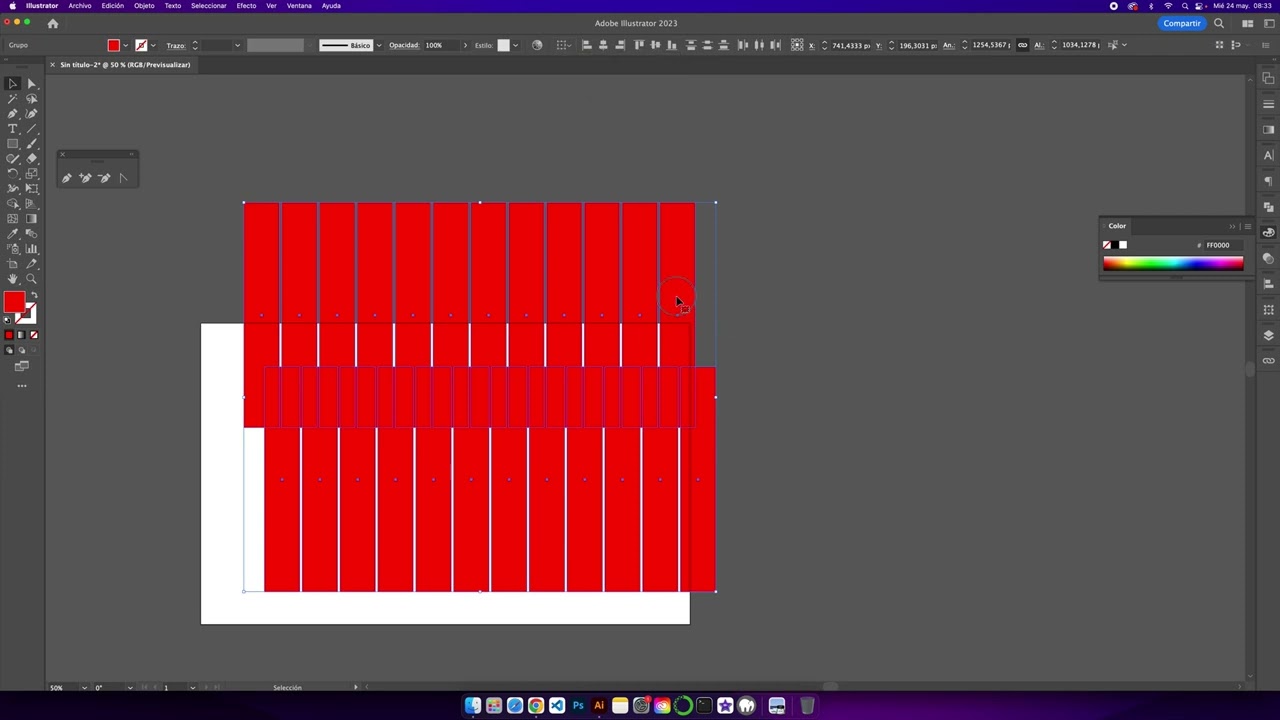Change screen mode button

pyautogui.click(x=21, y=366)
